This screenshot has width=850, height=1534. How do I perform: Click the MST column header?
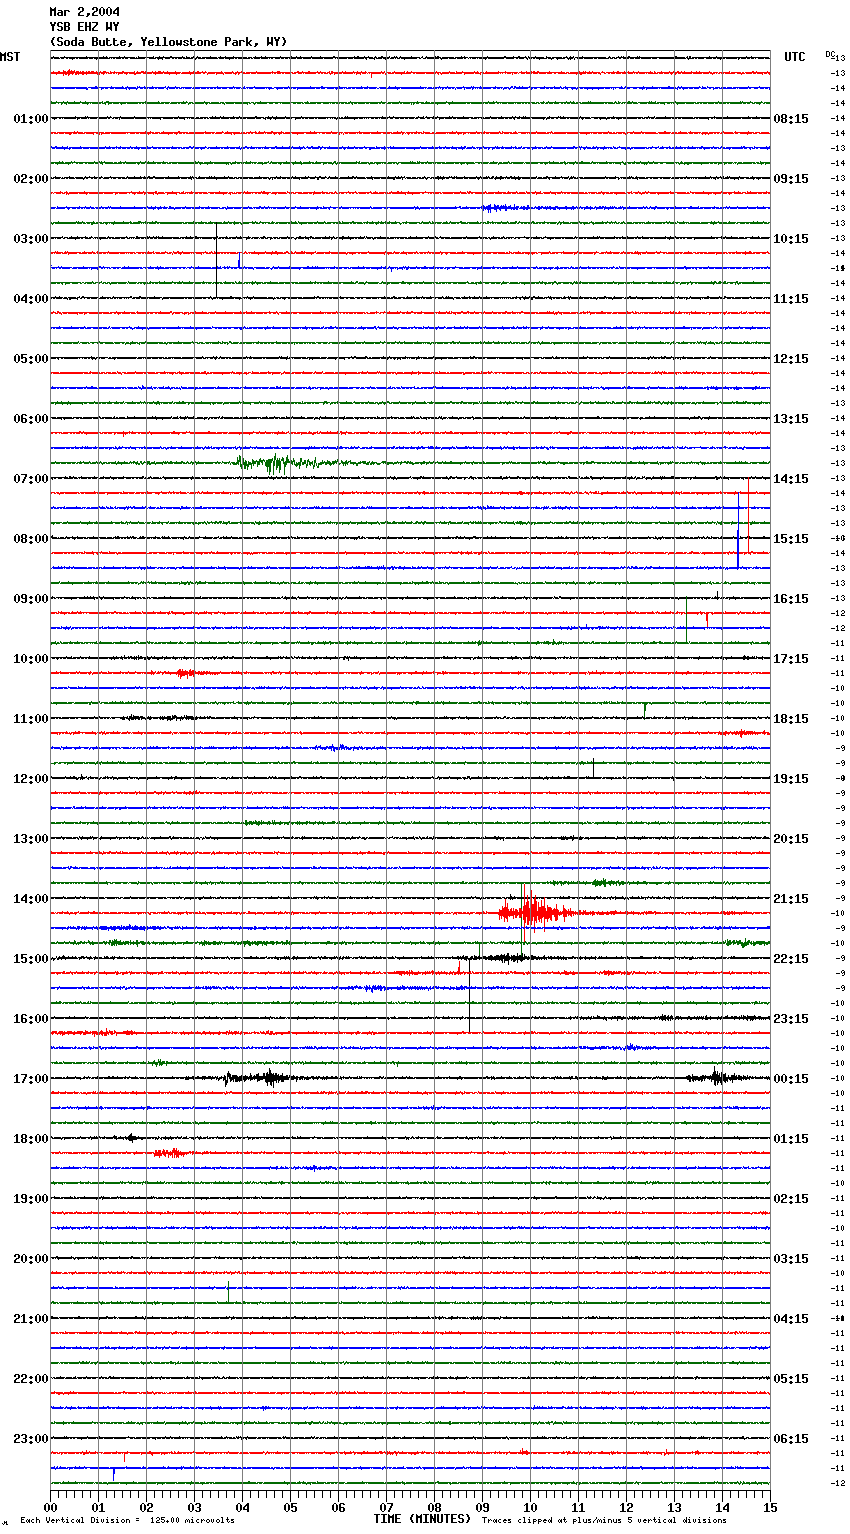tap(10, 57)
